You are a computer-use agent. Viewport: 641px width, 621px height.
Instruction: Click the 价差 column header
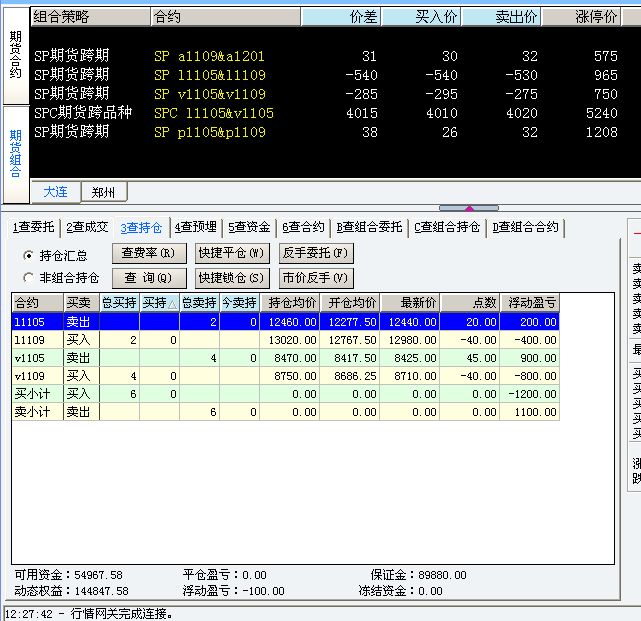point(341,17)
